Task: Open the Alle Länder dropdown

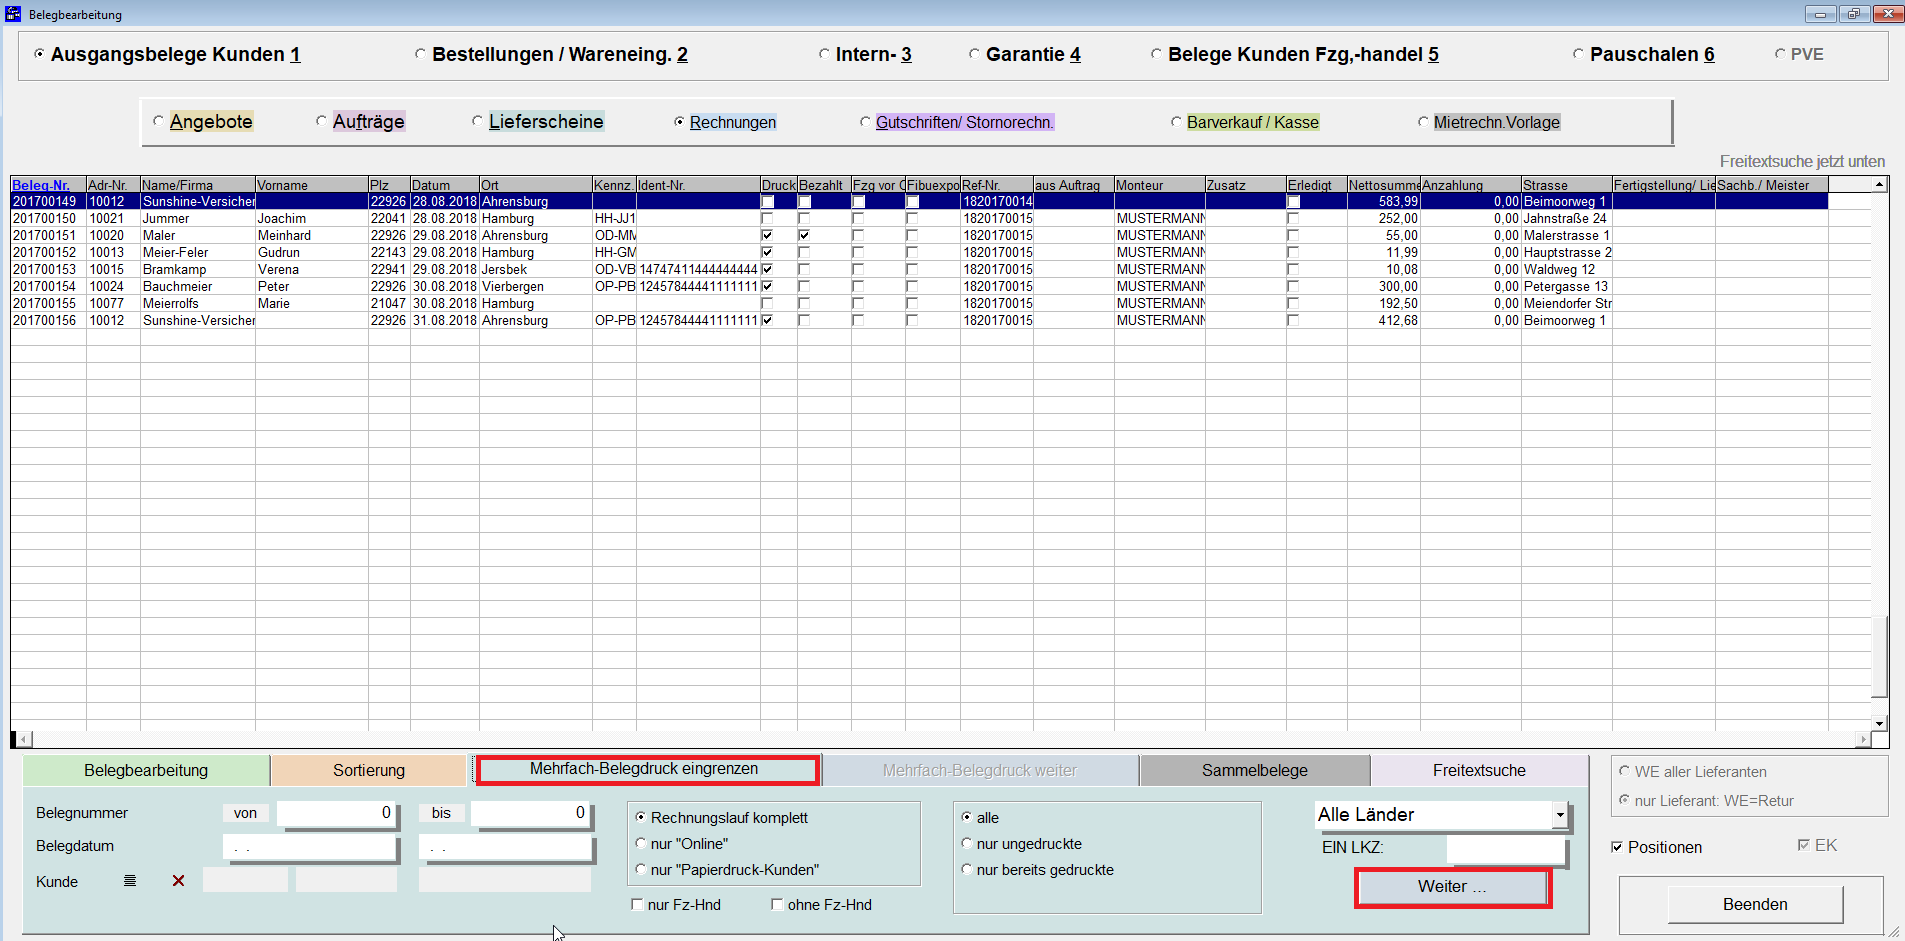Action: click(x=1559, y=815)
